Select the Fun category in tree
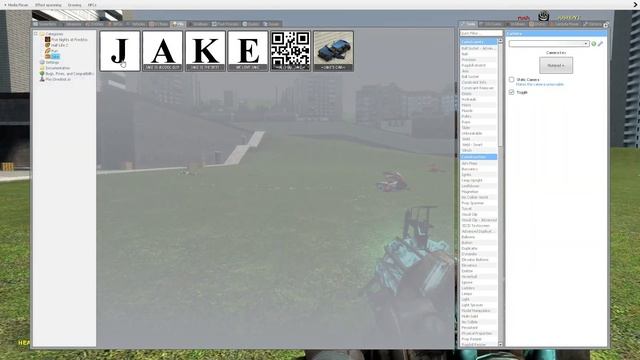Viewport: 640px width, 360px height. click(51, 51)
